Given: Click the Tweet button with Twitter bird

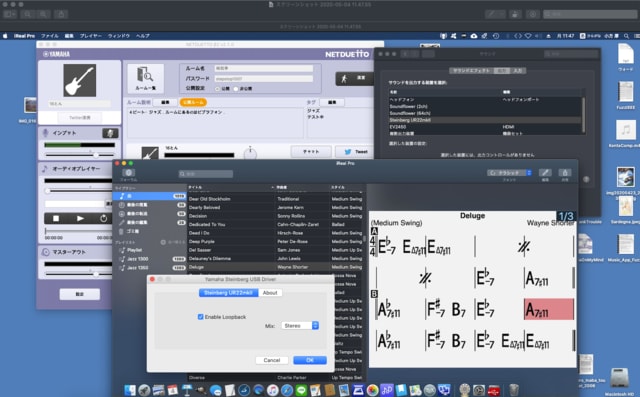Looking at the screenshot, I should point(354,151).
